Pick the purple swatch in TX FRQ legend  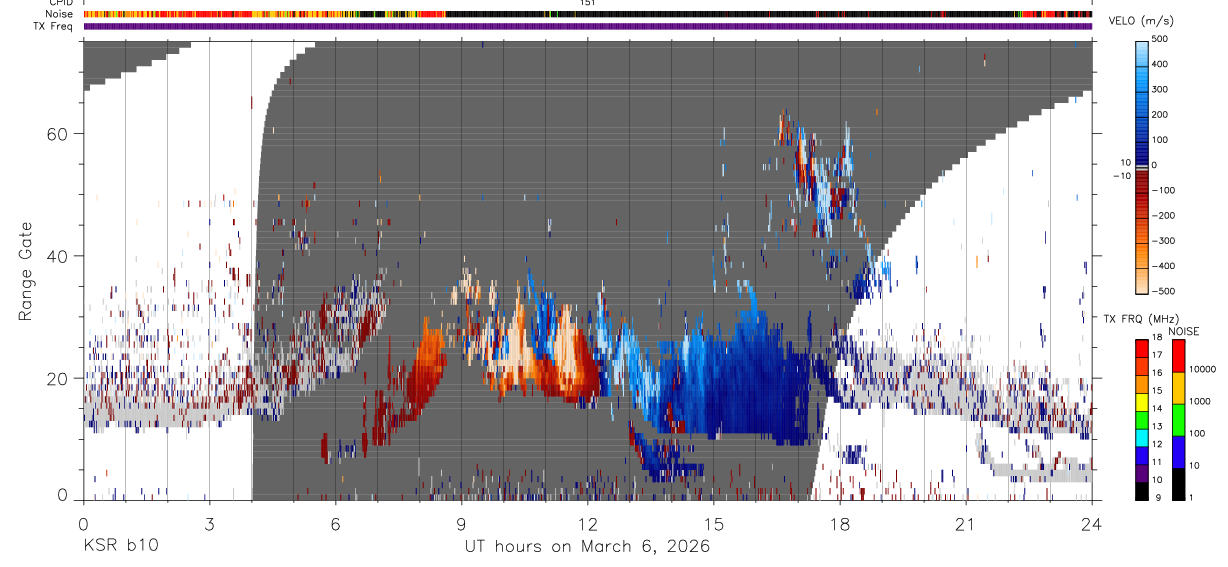[x=1142, y=472]
